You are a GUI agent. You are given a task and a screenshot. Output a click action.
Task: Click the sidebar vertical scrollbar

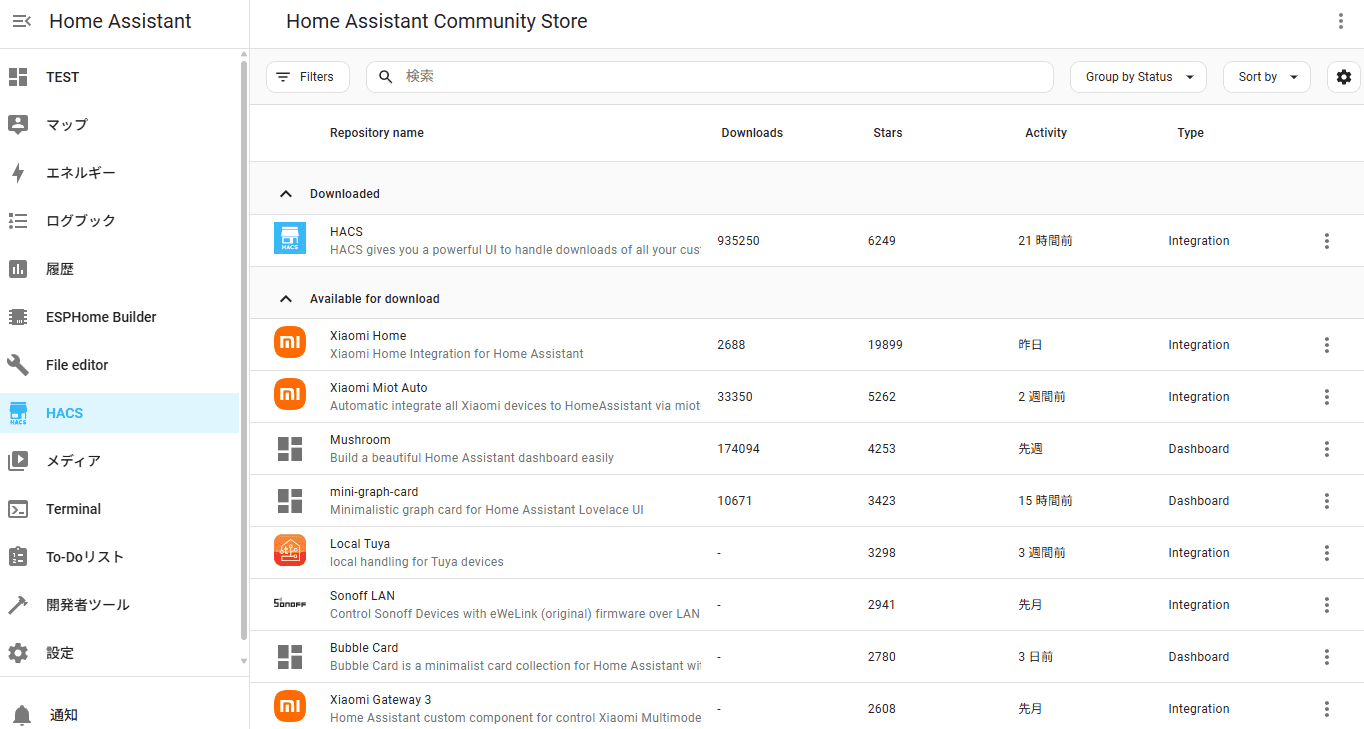tap(244, 350)
